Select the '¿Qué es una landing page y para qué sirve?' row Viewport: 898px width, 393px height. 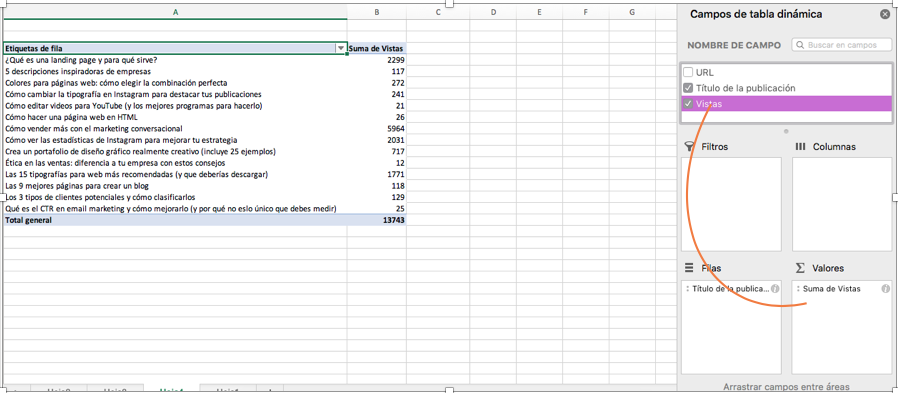[x=175, y=60]
